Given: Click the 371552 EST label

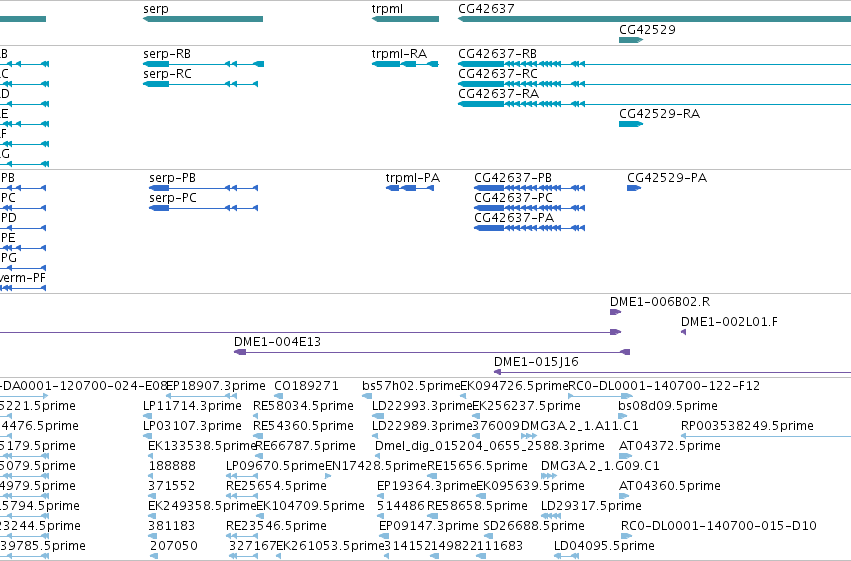Looking at the screenshot, I should 172,486.
